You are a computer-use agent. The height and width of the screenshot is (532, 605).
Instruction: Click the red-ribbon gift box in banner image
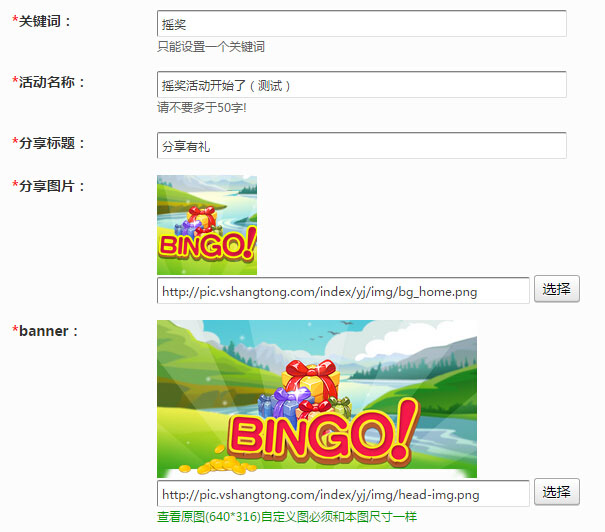click(311, 380)
